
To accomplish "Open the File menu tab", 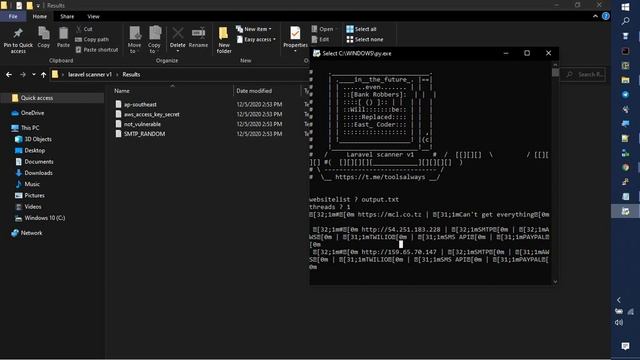I will coord(13,16).
